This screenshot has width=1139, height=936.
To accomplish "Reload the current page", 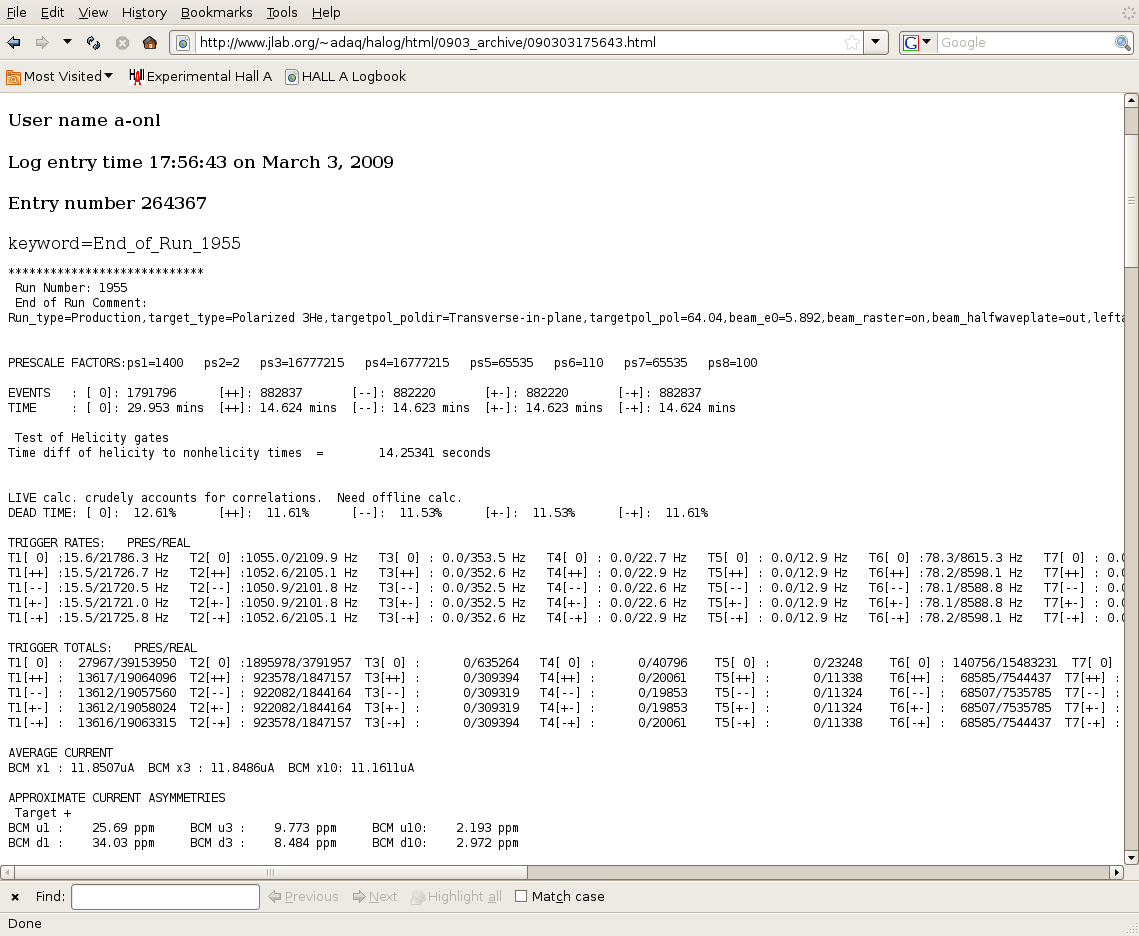I will 93,43.
